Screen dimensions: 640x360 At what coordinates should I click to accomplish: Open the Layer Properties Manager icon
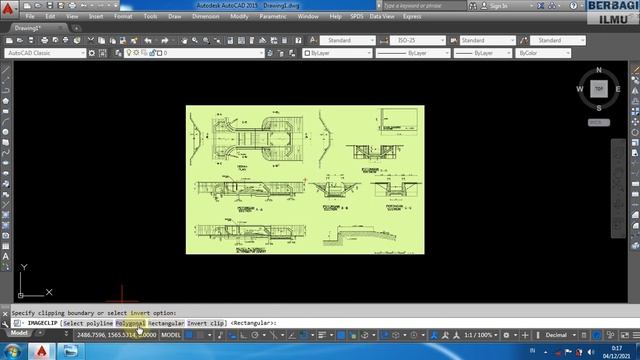(118, 53)
